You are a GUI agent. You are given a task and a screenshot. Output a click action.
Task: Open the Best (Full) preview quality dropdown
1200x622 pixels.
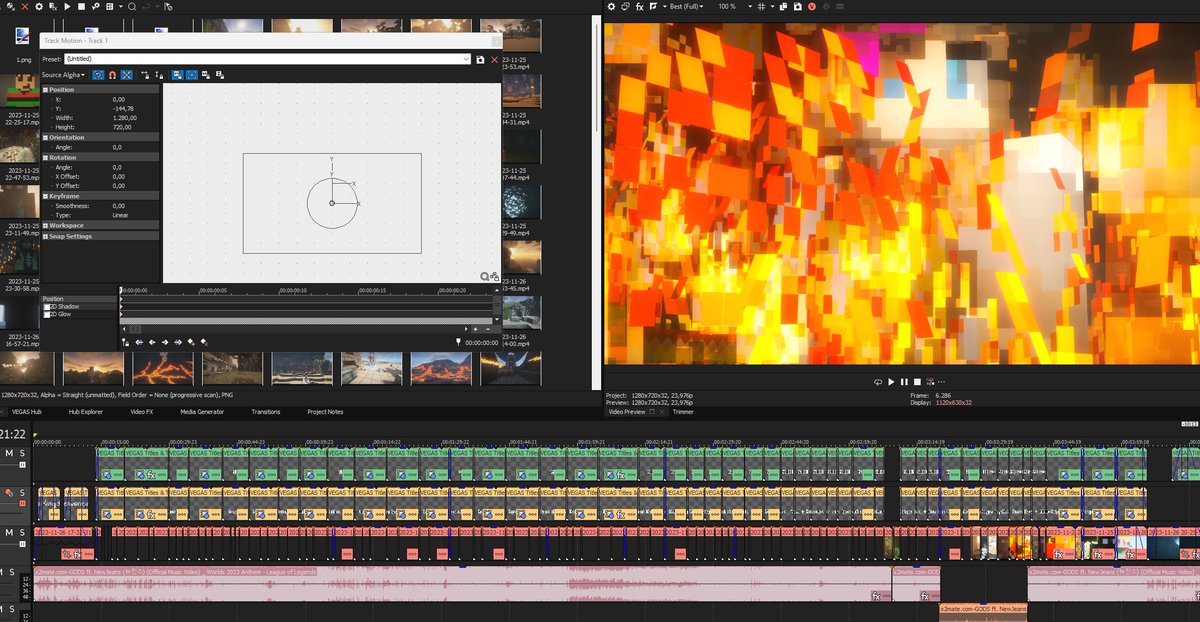tap(686, 6)
